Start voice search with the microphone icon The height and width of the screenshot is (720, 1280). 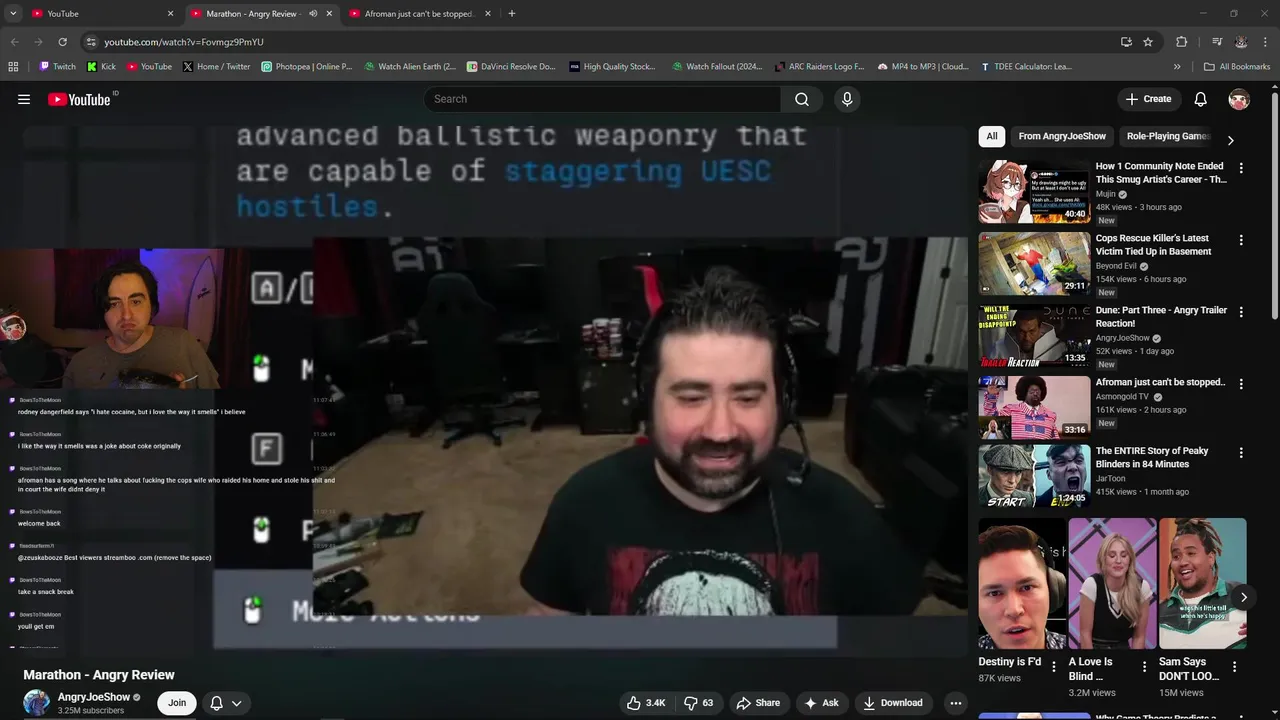[847, 99]
